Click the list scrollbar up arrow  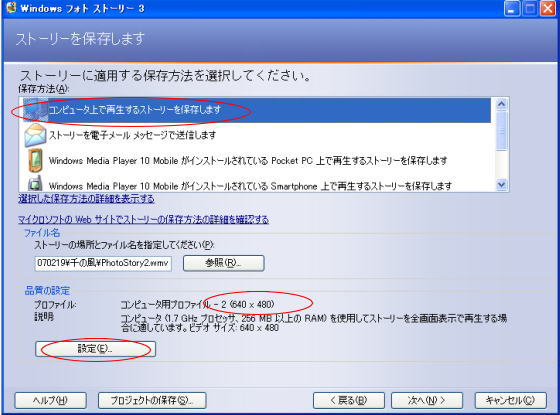coord(501,104)
